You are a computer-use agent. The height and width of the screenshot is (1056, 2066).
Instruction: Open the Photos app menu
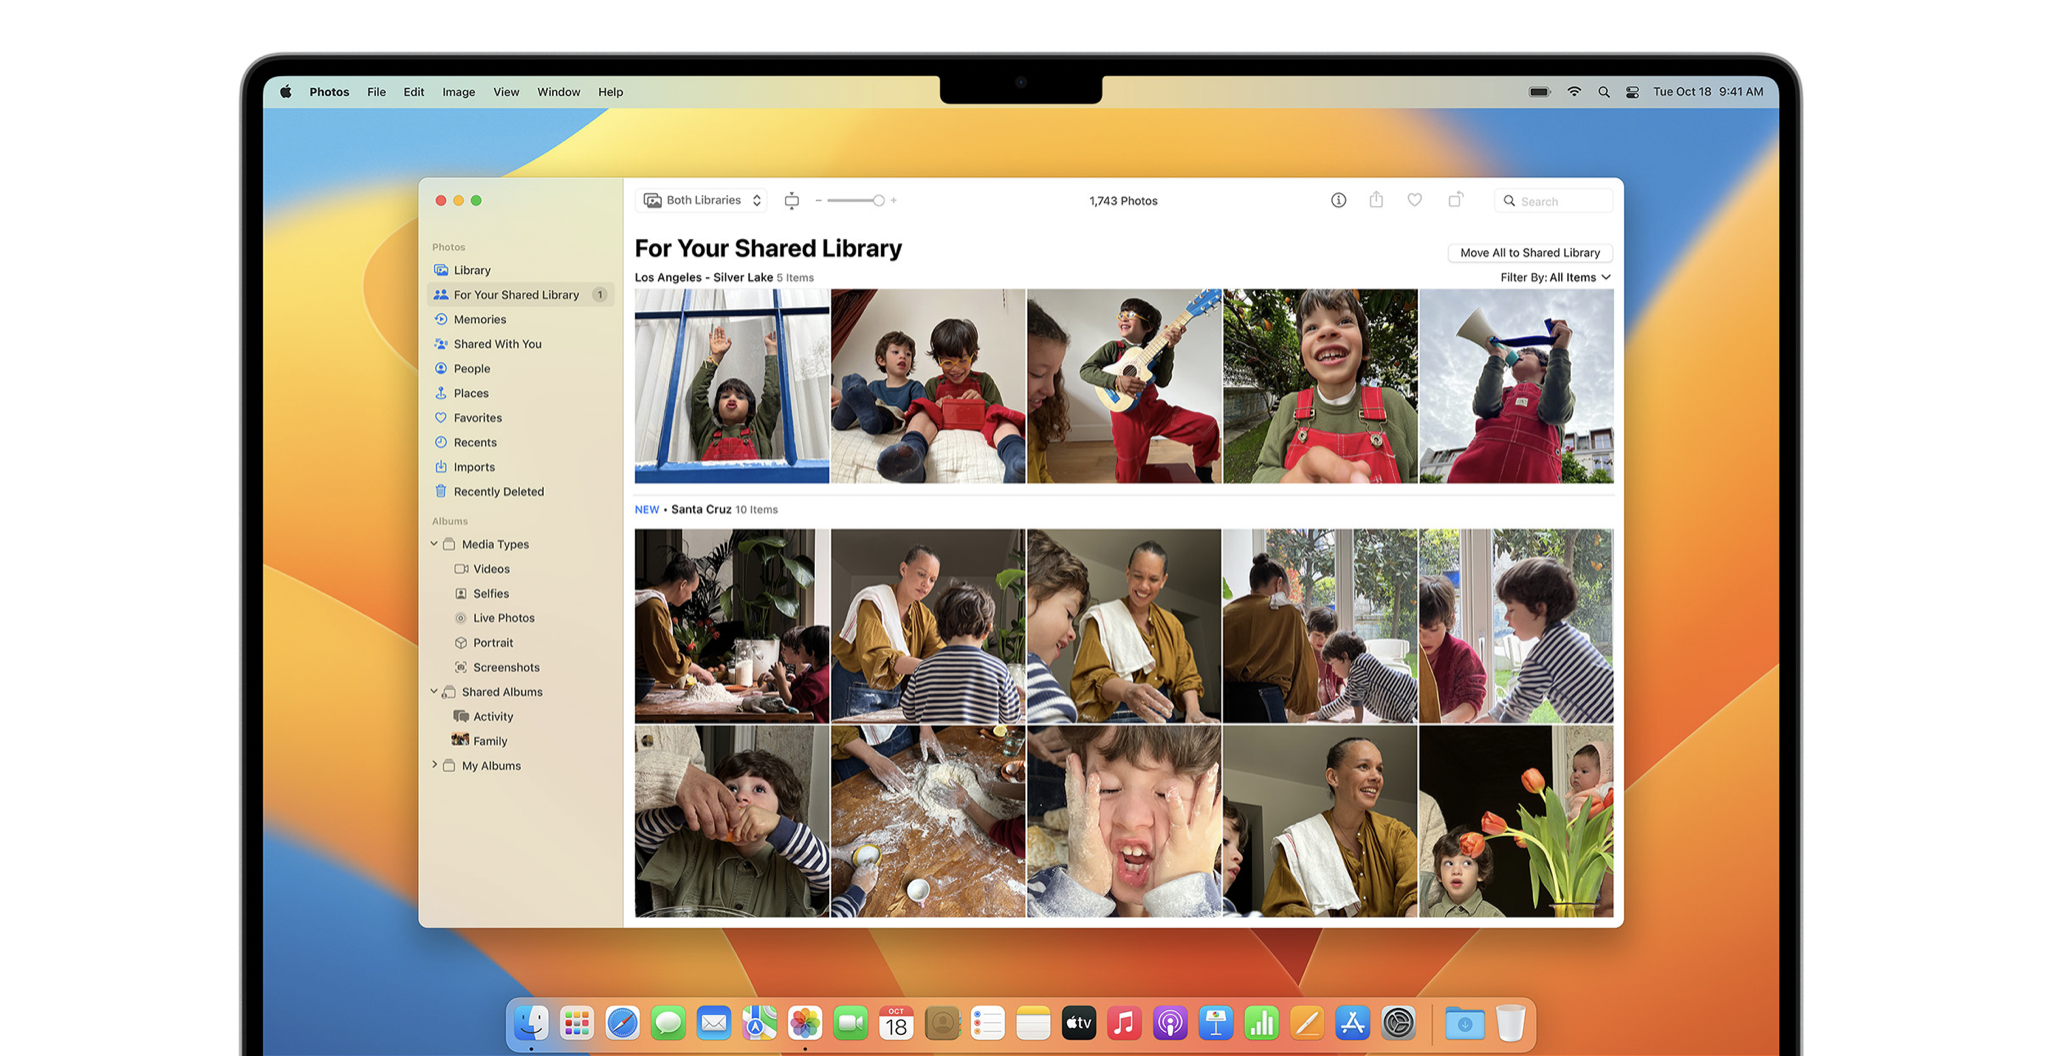pos(329,92)
